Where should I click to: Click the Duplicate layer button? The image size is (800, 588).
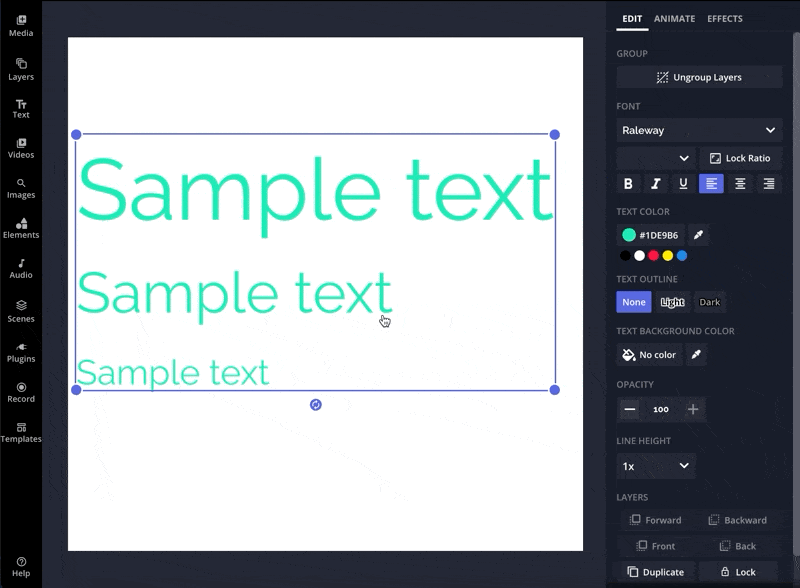(656, 572)
